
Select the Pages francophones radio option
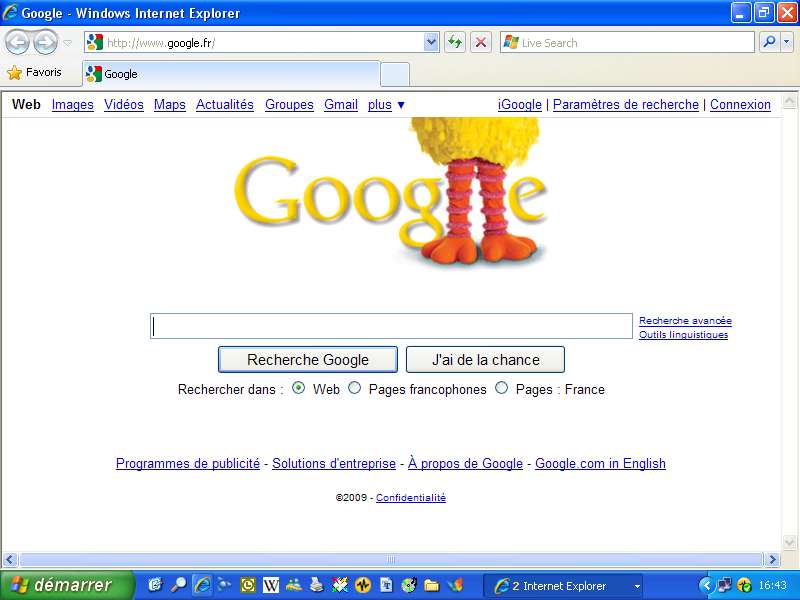[x=355, y=389]
